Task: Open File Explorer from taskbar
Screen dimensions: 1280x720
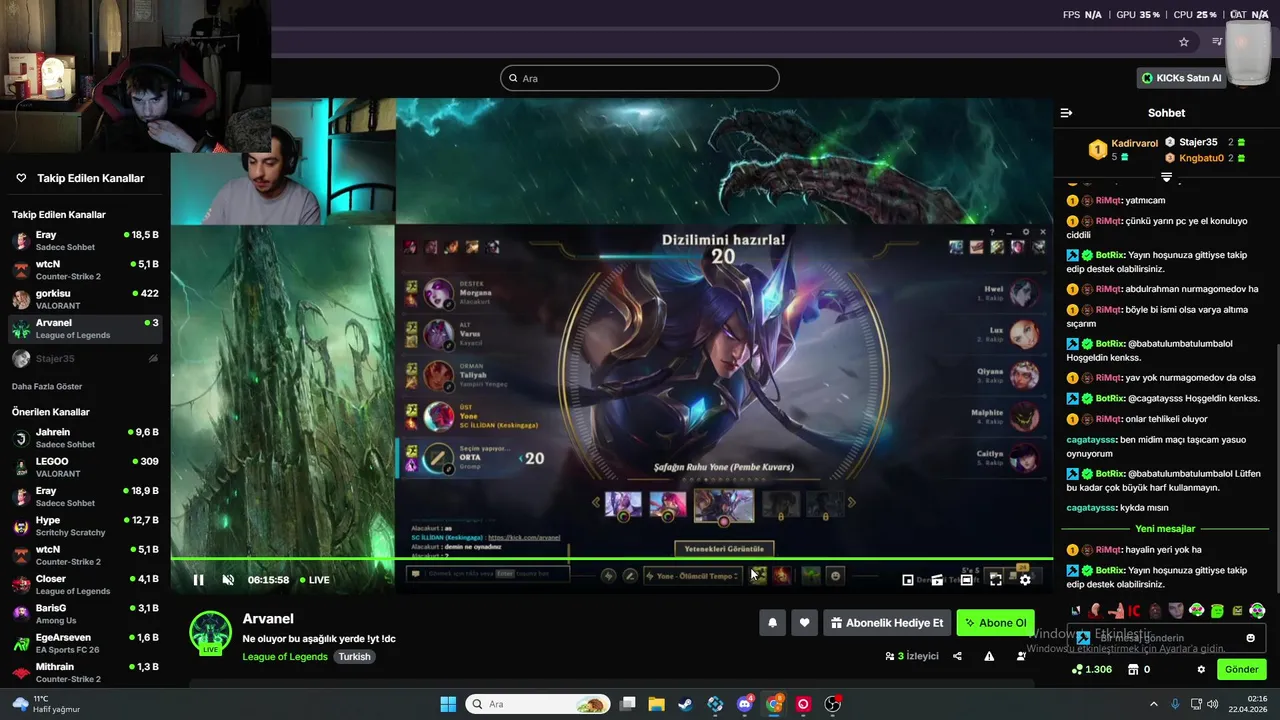Action: coord(656,704)
